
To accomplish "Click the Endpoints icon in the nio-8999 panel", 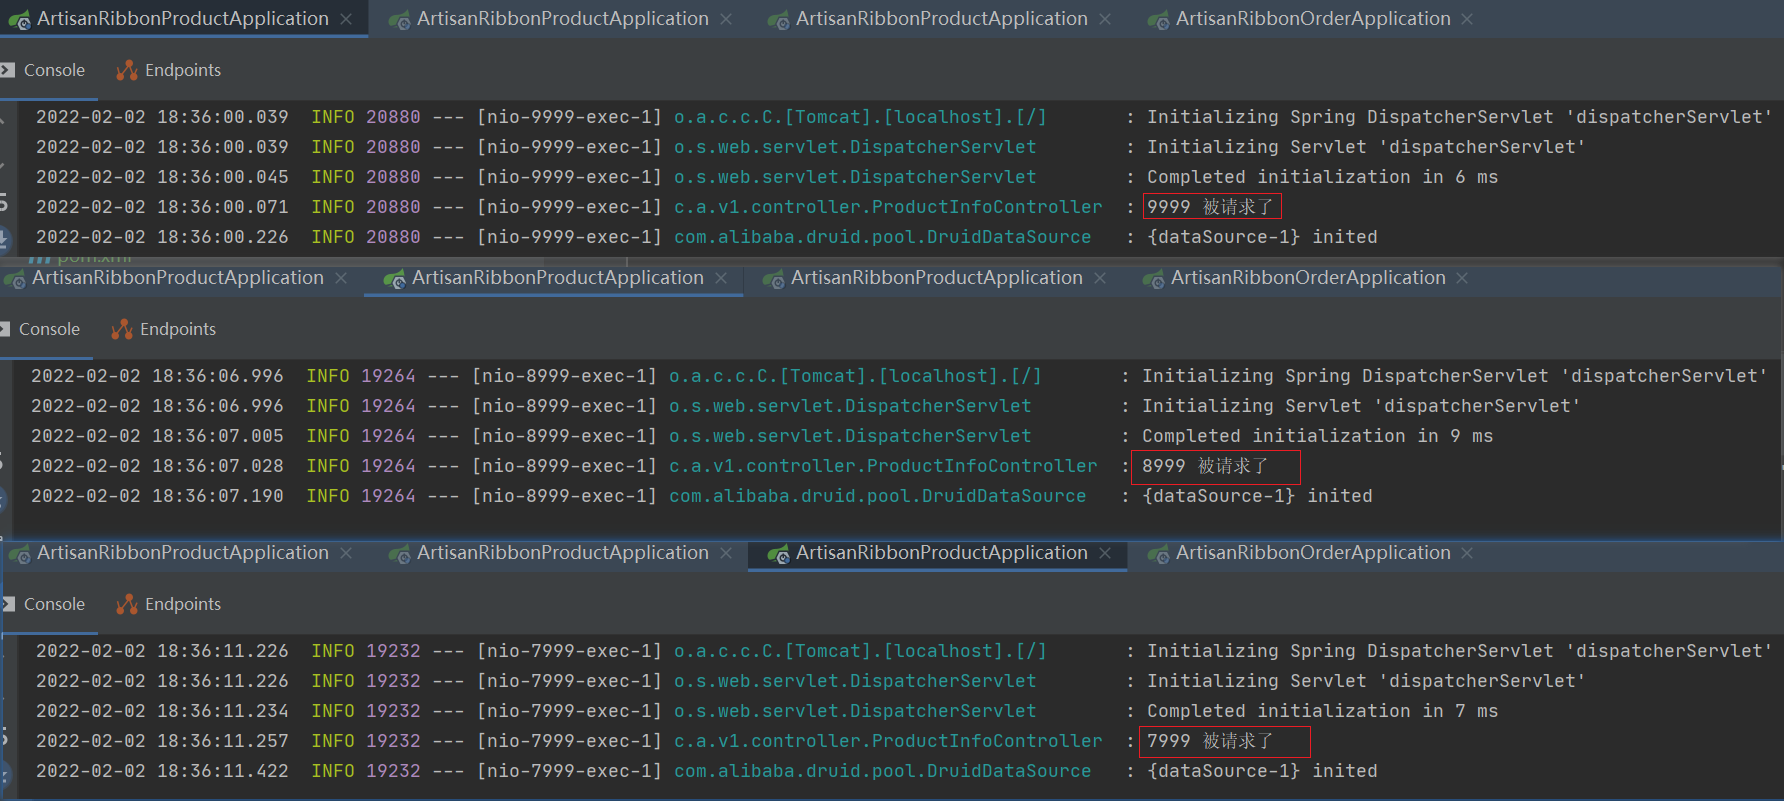I will point(122,329).
